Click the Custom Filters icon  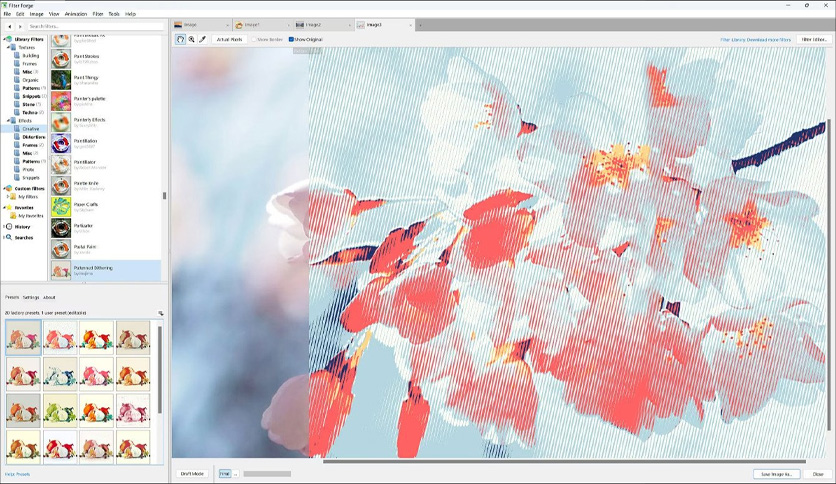click(9, 188)
